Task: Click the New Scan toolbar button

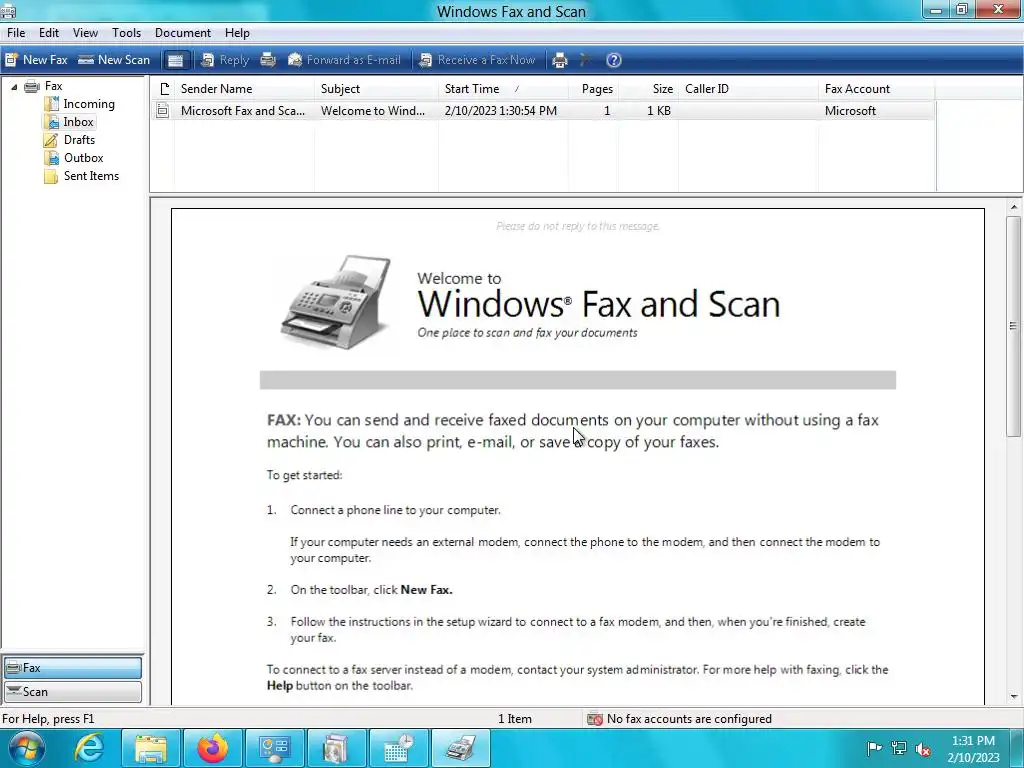Action: coord(114,60)
